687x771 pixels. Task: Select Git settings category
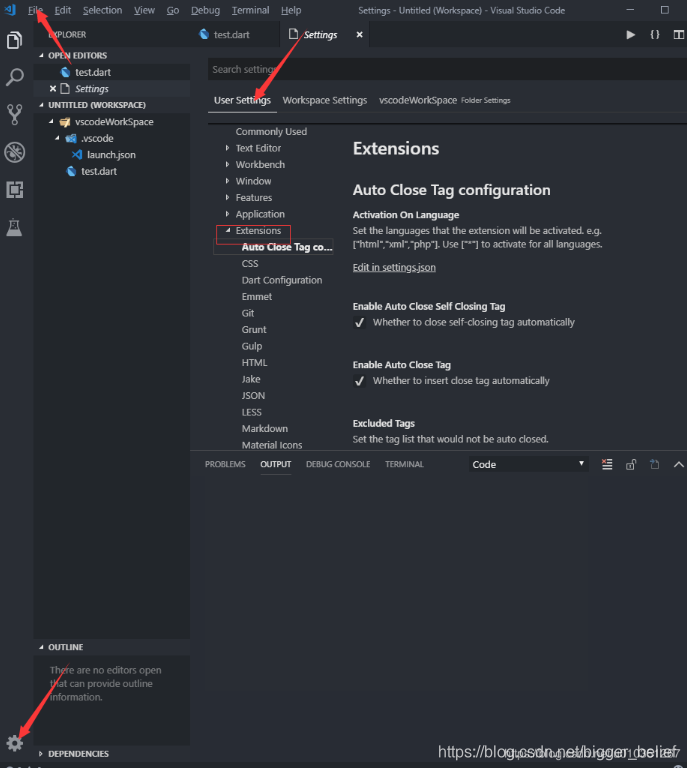coord(248,313)
